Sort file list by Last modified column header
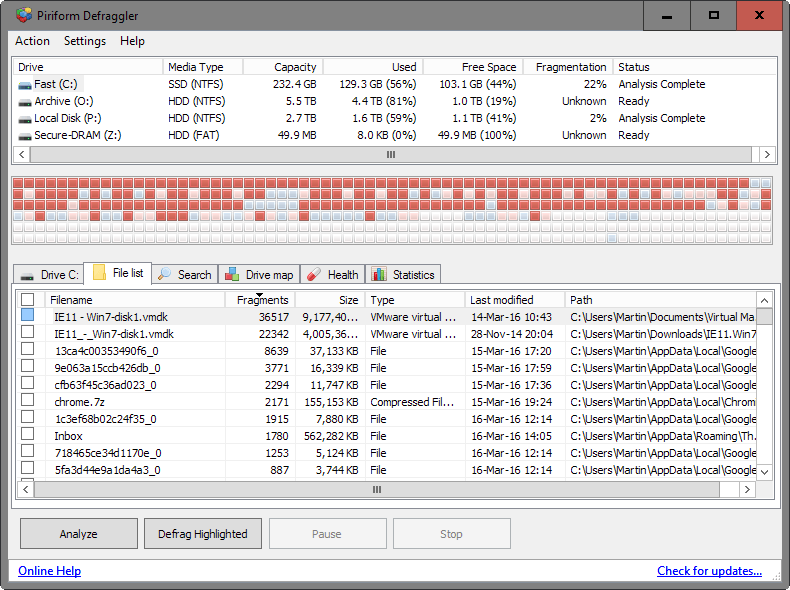This screenshot has height=590, width=790. click(514, 300)
